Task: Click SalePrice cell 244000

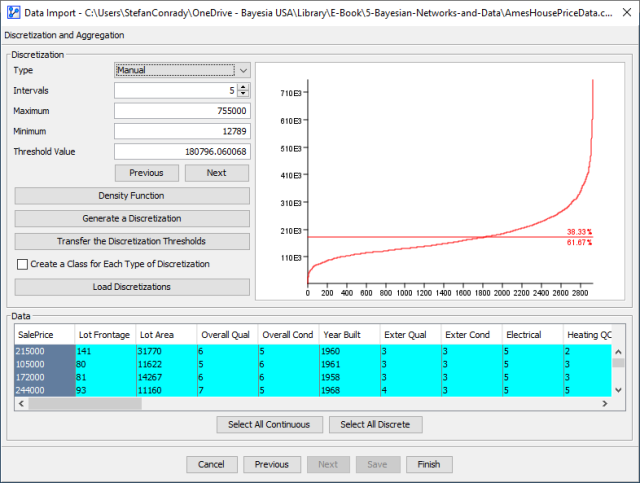Action: click(45, 390)
